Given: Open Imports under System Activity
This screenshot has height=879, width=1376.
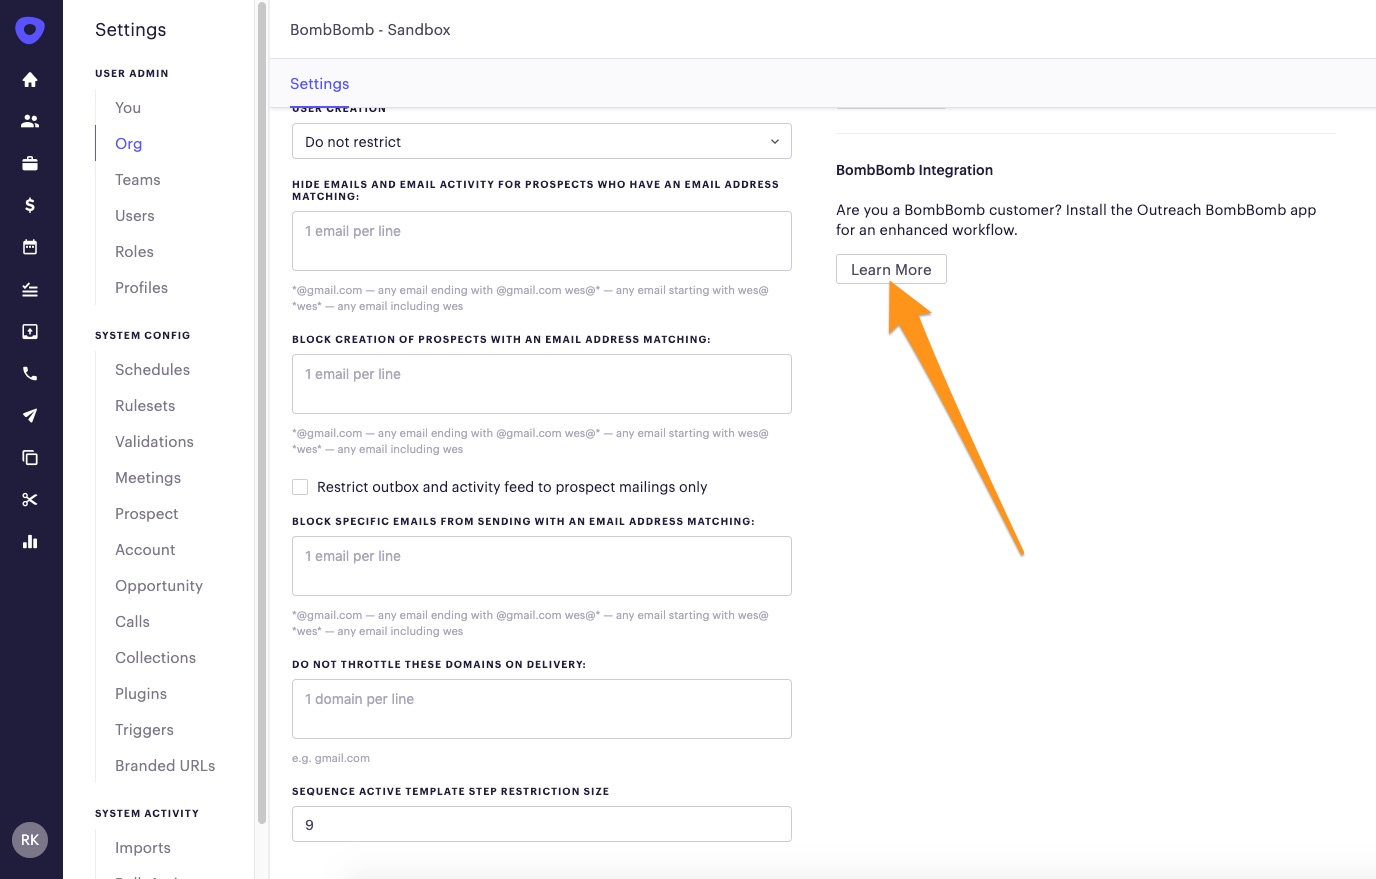Looking at the screenshot, I should point(143,848).
